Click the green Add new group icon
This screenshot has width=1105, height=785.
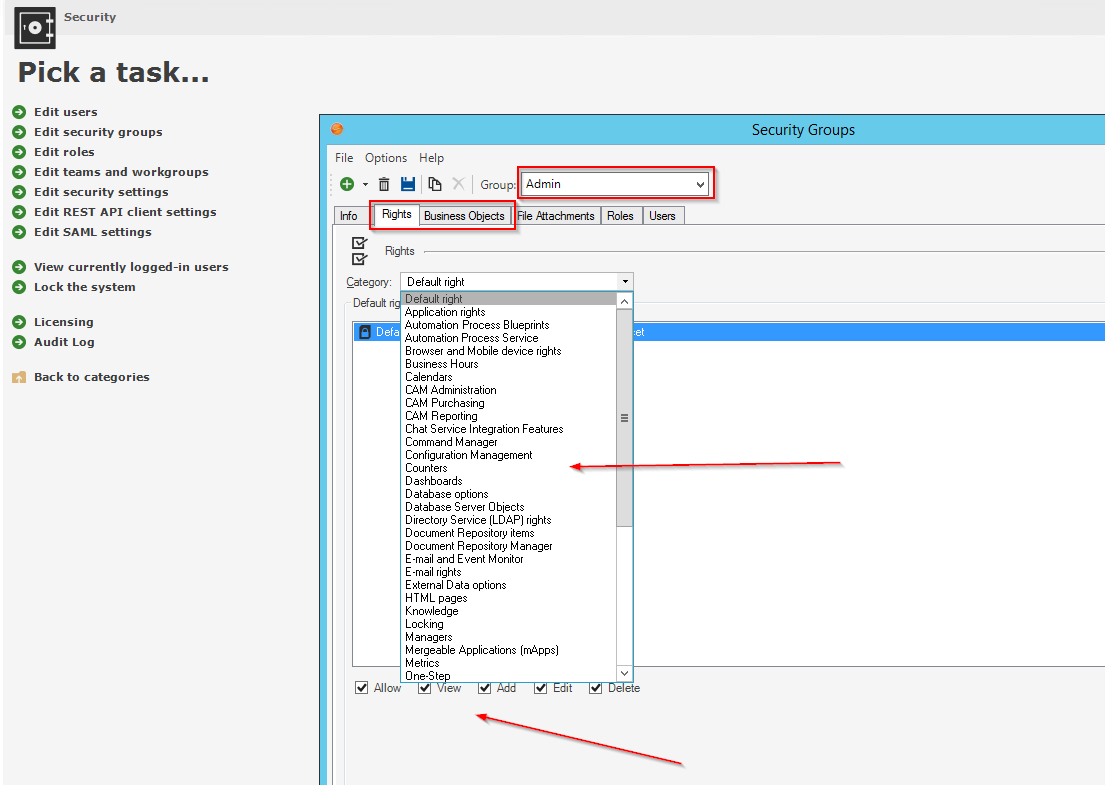[x=346, y=184]
